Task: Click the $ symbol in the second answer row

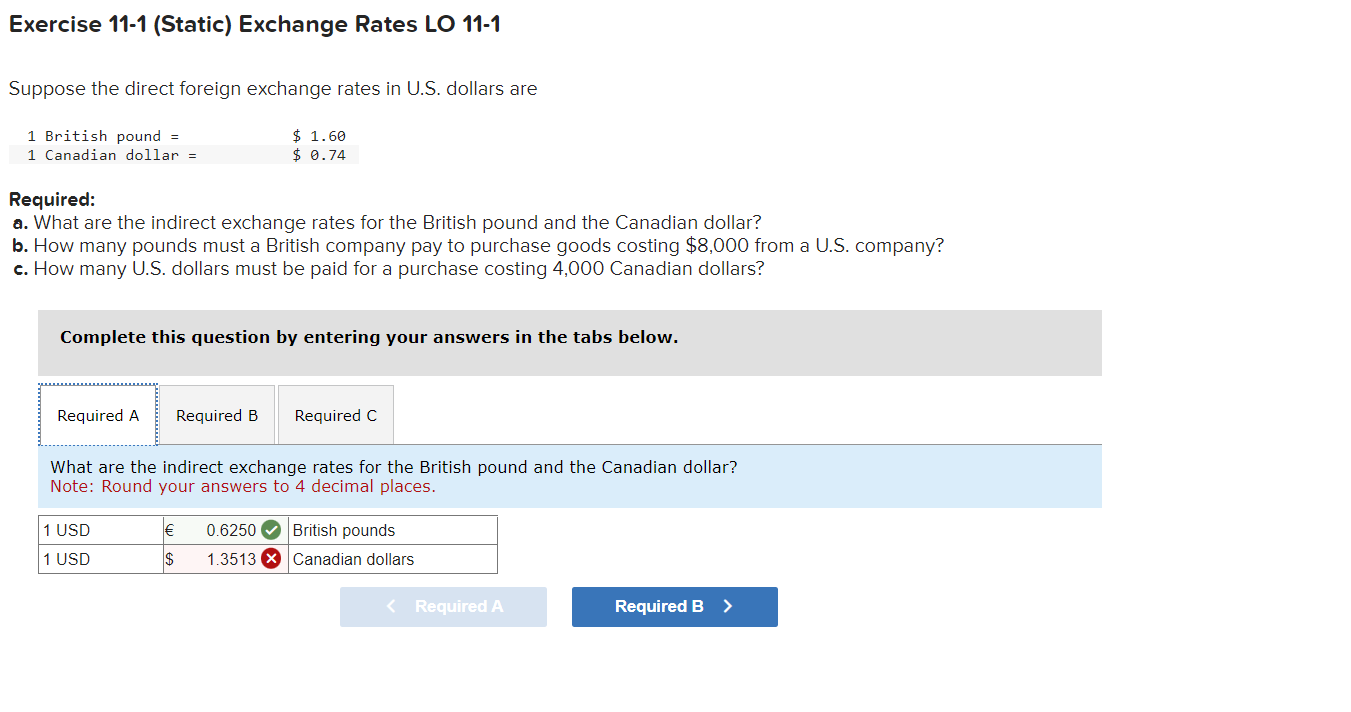Action: click(168, 559)
